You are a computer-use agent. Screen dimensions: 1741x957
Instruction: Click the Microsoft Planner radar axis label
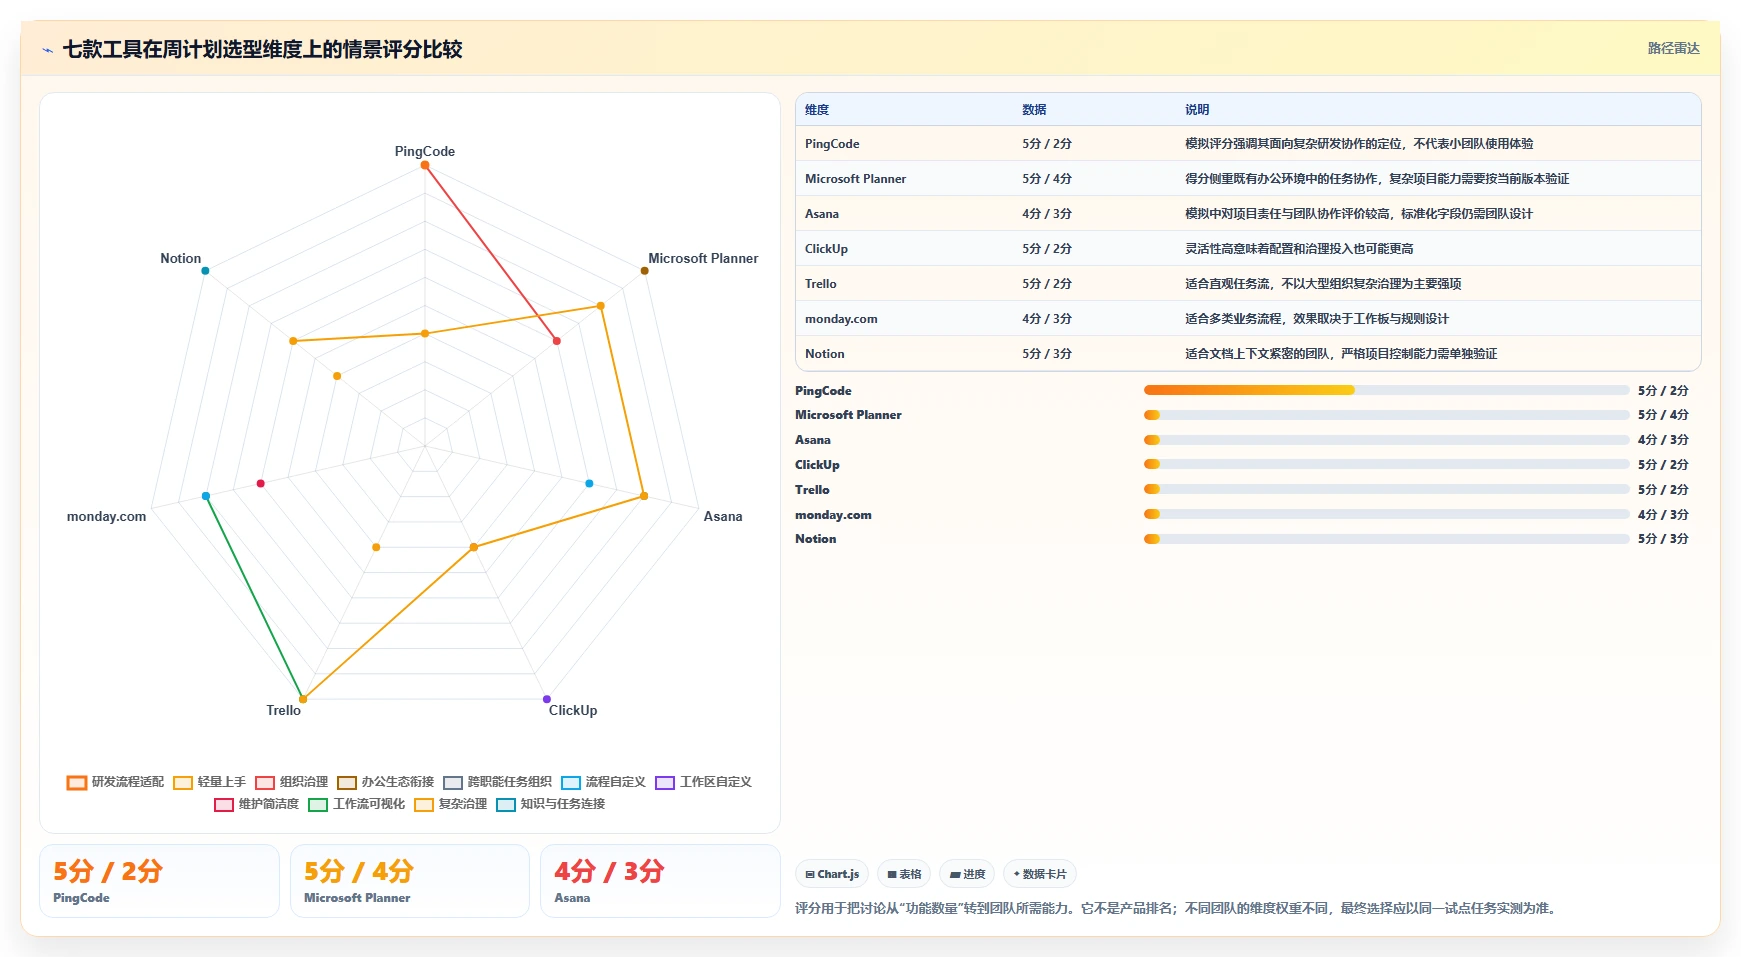(x=703, y=259)
